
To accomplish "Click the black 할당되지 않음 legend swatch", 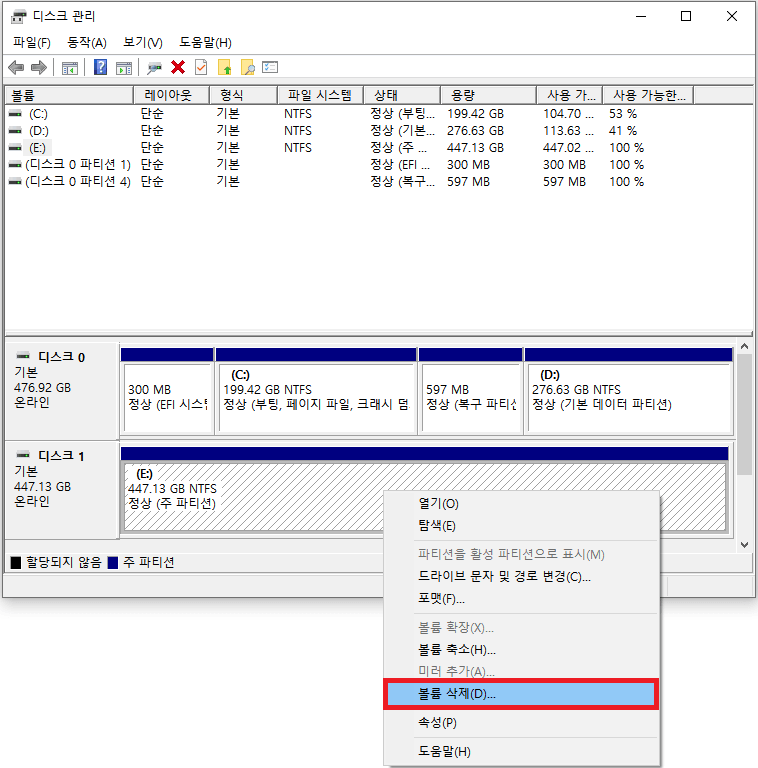I will pos(16,562).
